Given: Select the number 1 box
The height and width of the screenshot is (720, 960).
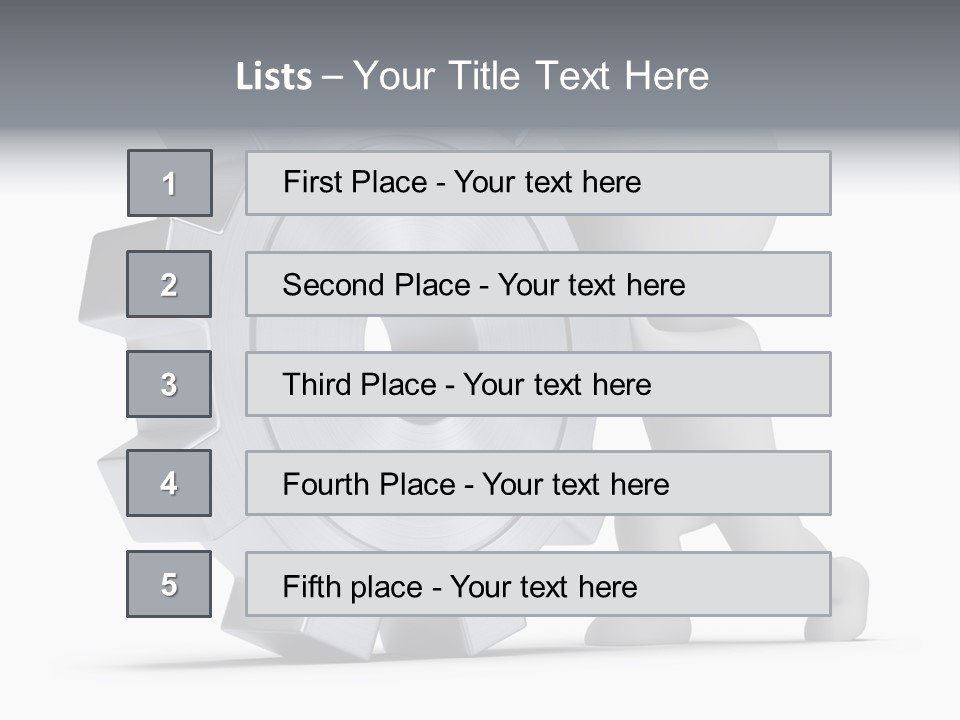Looking at the screenshot, I should pyautogui.click(x=170, y=183).
